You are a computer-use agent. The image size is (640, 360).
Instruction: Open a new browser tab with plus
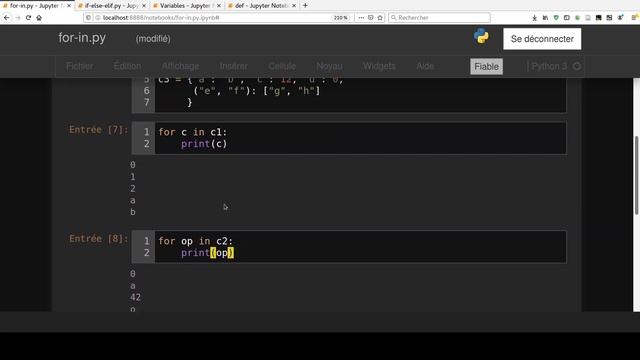305,5
